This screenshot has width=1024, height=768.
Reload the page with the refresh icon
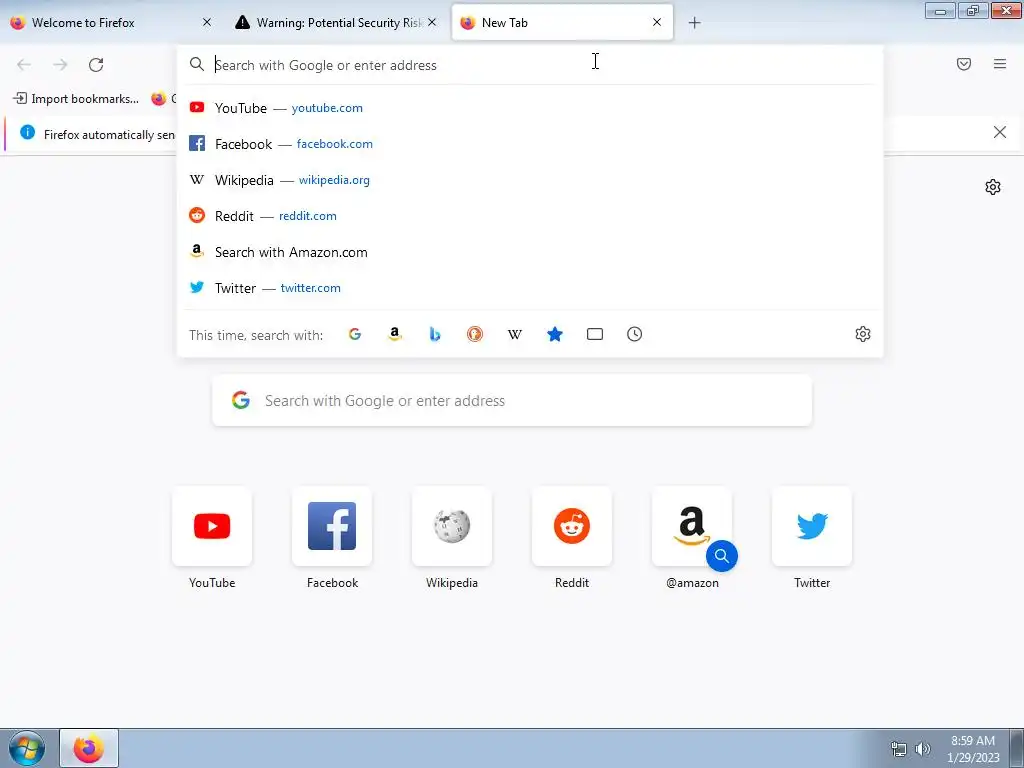pyautogui.click(x=96, y=65)
